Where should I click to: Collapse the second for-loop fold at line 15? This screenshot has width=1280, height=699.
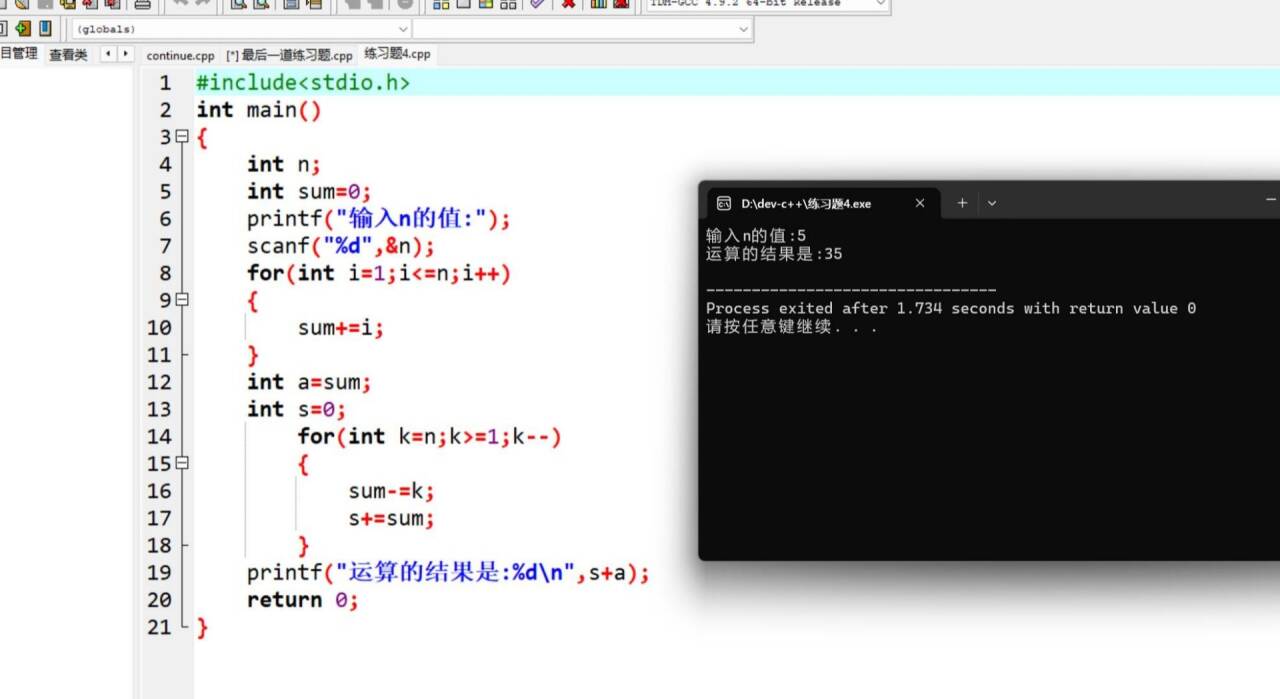(x=181, y=463)
